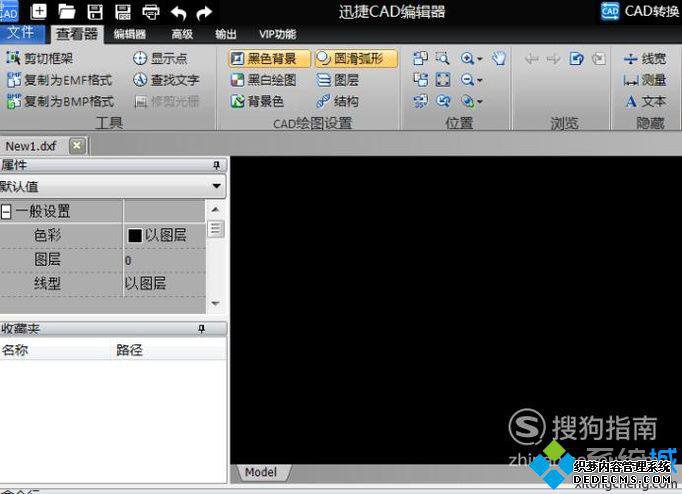The height and width of the screenshot is (494, 682).
Task: Open the zoom out dropdown arrow
Action: pos(480,80)
